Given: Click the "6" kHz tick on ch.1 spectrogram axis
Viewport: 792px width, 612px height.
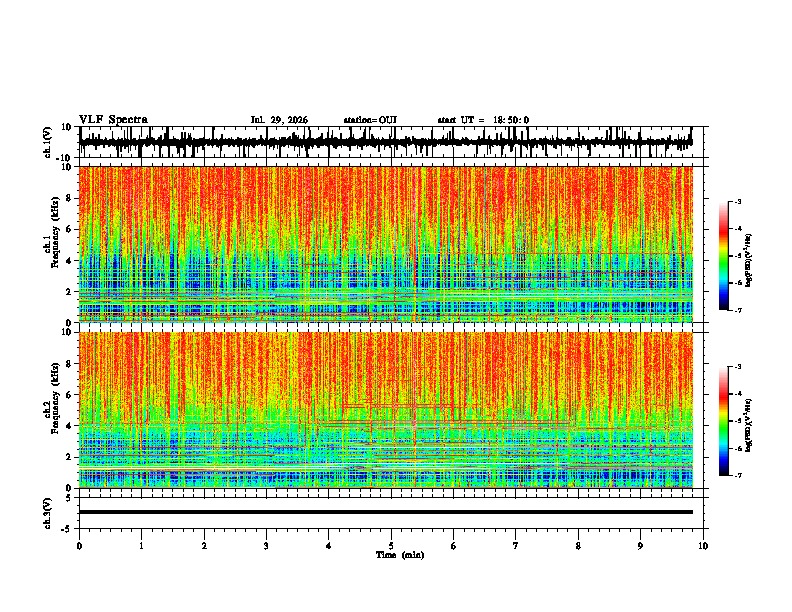Looking at the screenshot, I should click(70, 229).
